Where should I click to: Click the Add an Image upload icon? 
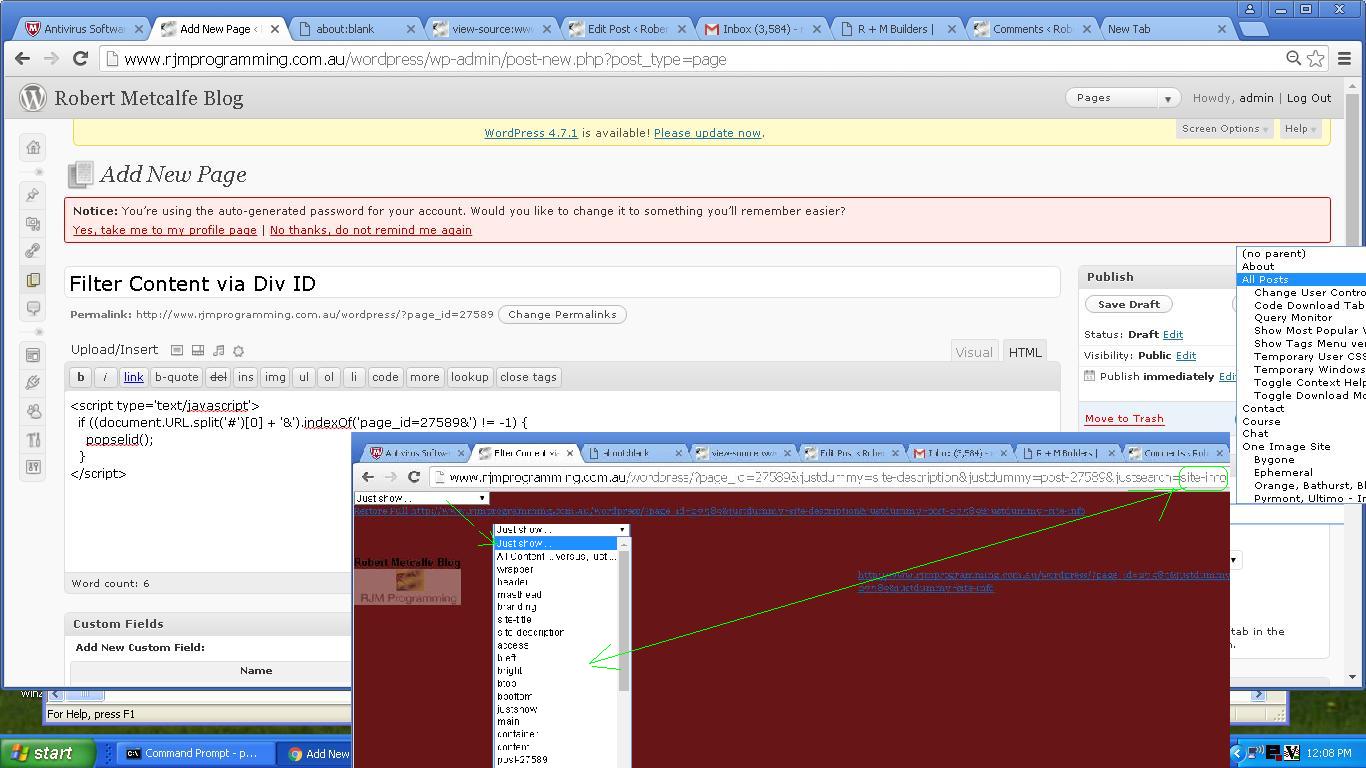176,350
